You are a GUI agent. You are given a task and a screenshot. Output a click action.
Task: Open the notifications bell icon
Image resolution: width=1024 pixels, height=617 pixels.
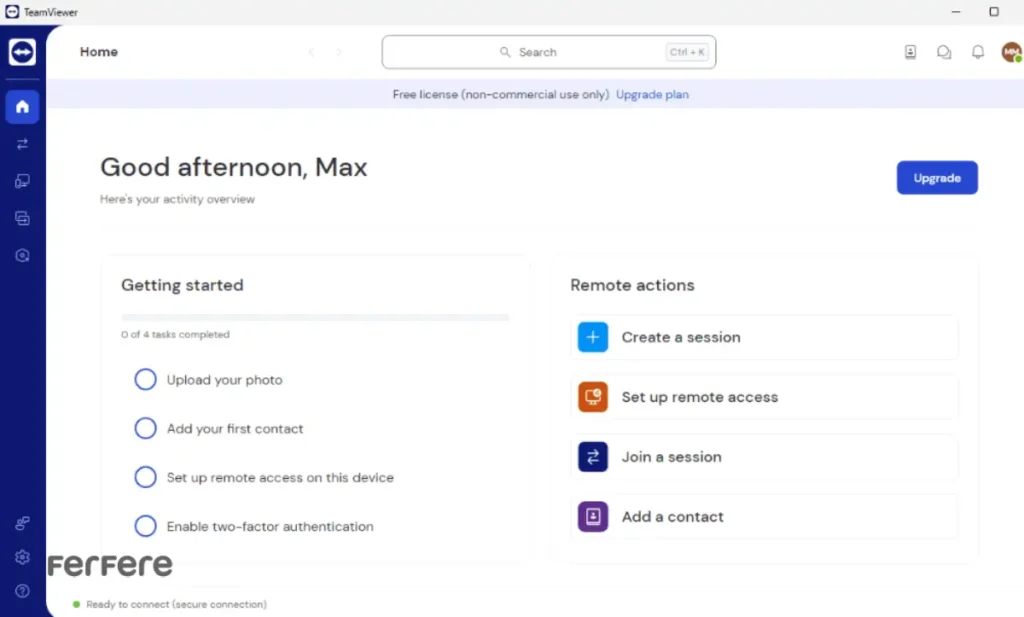click(x=978, y=52)
